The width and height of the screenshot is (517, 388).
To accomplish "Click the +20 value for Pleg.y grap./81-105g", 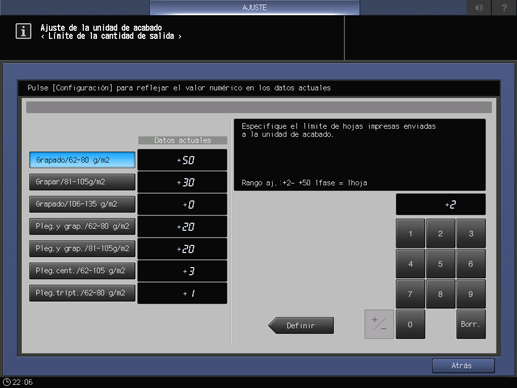I will point(182,249).
